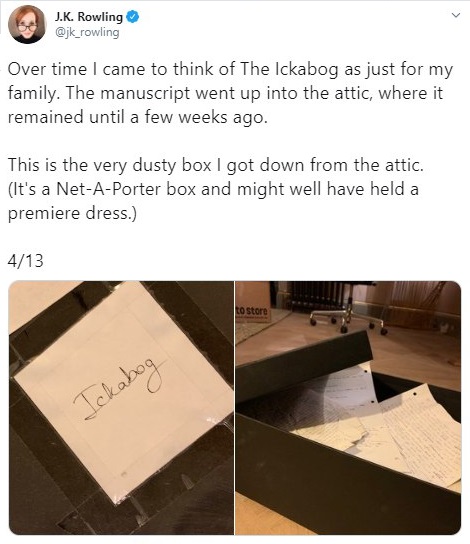Click the blue verified badge

pos(132,17)
